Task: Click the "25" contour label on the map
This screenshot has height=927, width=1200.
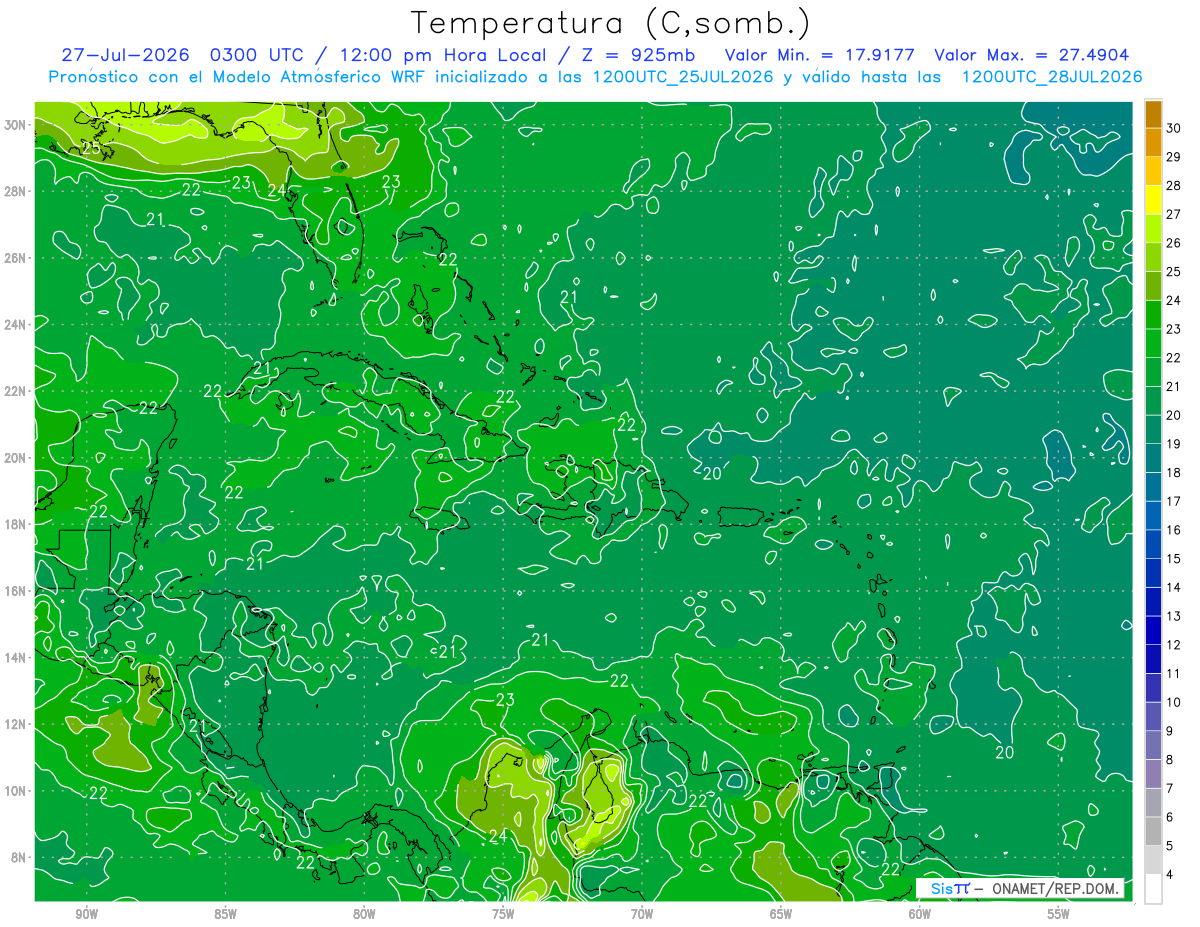Action: click(91, 148)
